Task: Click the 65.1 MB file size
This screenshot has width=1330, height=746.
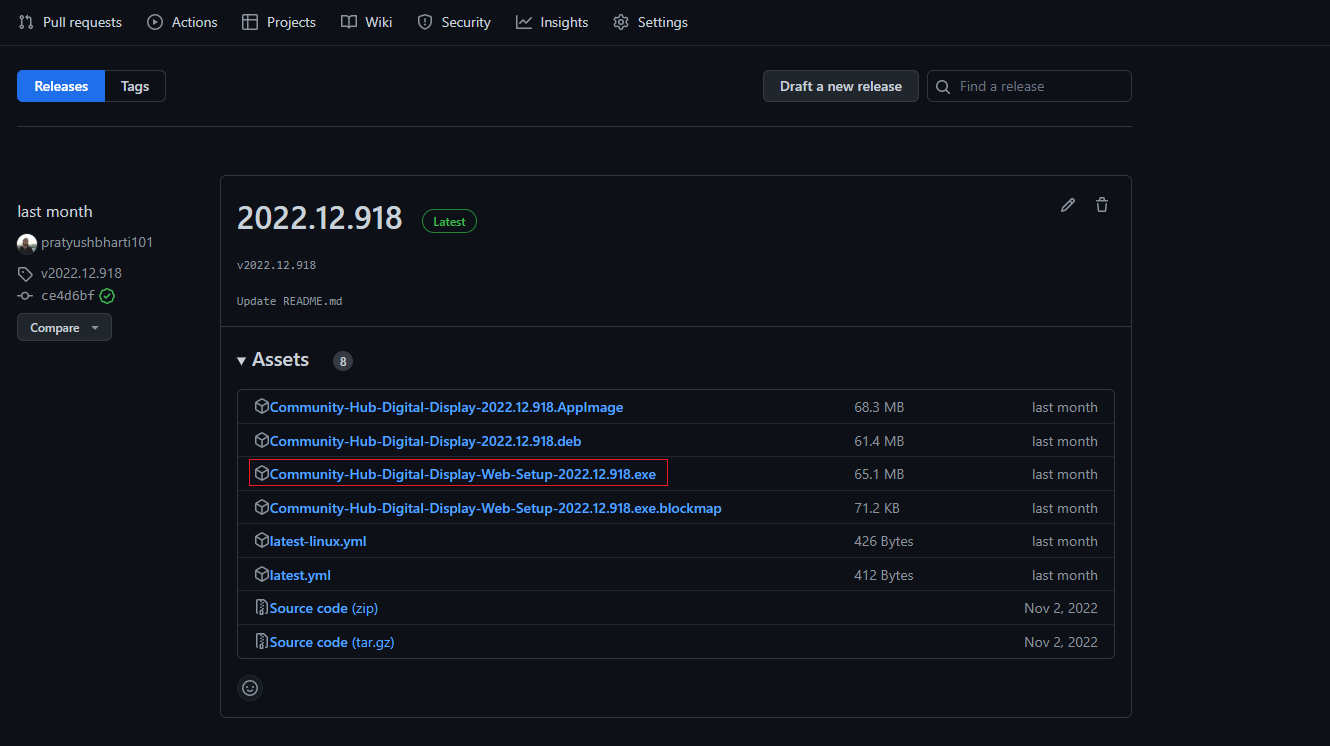Action: click(x=879, y=474)
